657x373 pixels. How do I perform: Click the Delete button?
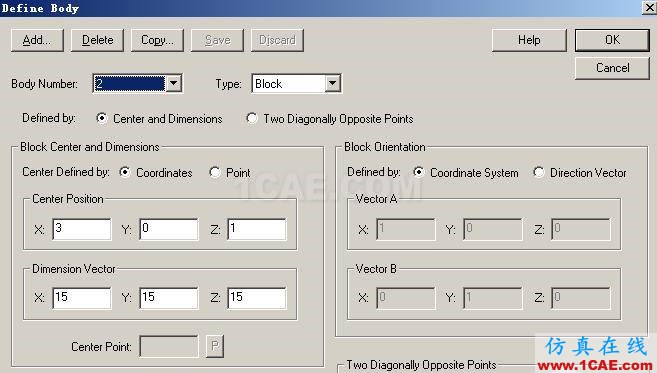coord(97,40)
